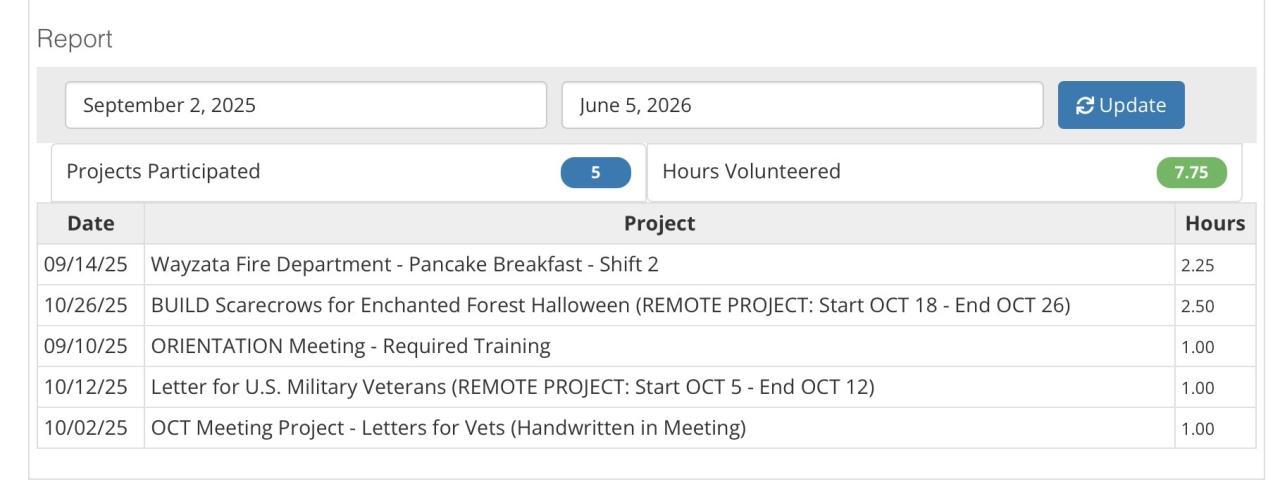Click the Hours column header
The height and width of the screenshot is (494, 1280).
(1214, 224)
